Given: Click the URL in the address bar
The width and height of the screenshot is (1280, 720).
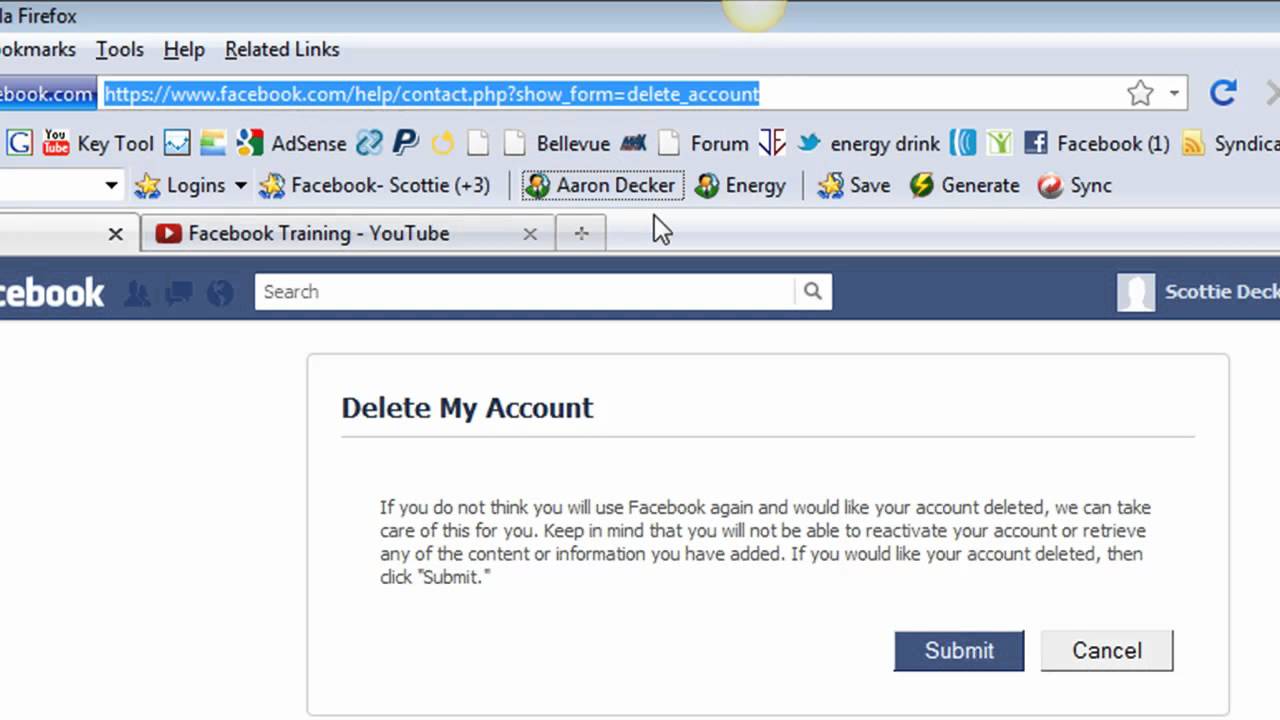Looking at the screenshot, I should tap(432, 94).
